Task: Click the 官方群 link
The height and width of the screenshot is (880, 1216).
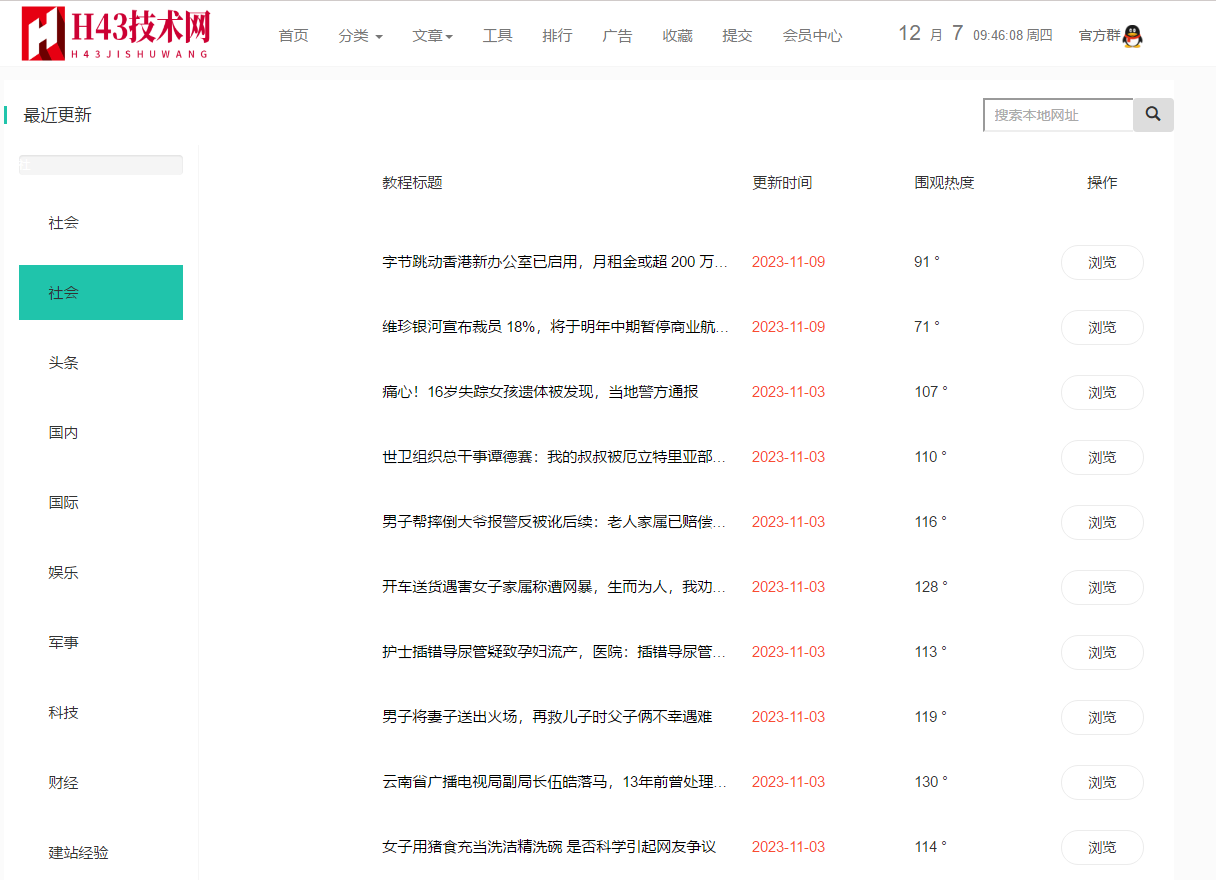Action: (x=1099, y=36)
